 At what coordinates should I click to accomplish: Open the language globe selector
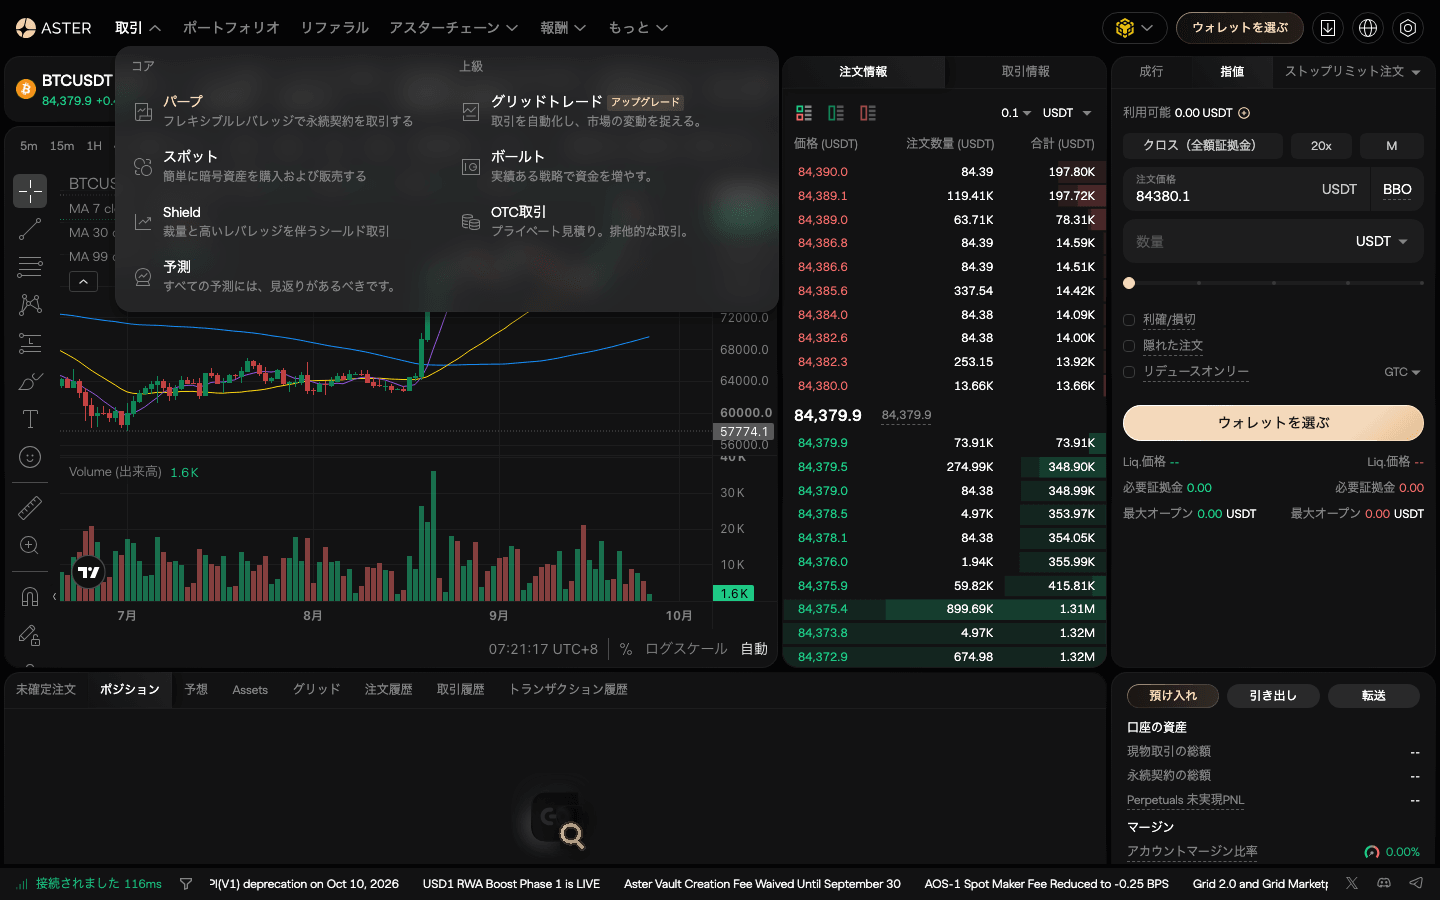[1368, 28]
